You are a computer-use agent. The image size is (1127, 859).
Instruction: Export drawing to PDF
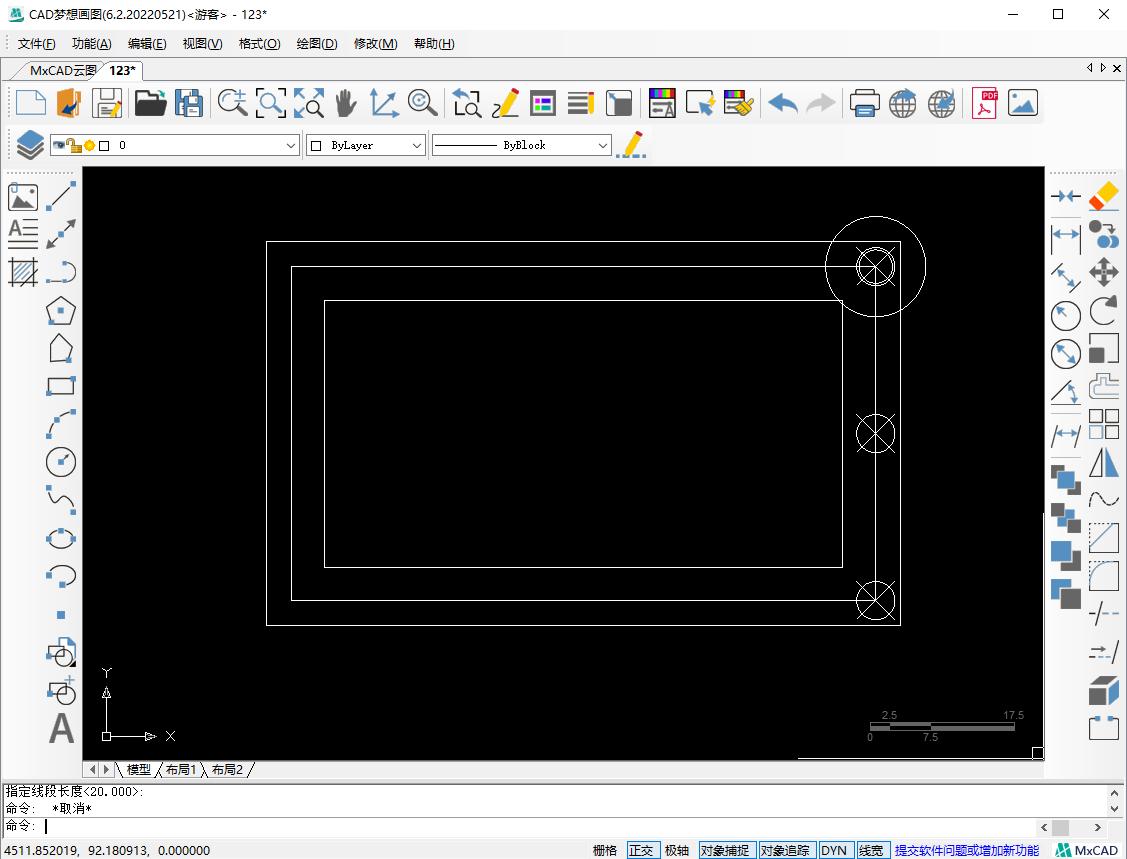click(985, 103)
